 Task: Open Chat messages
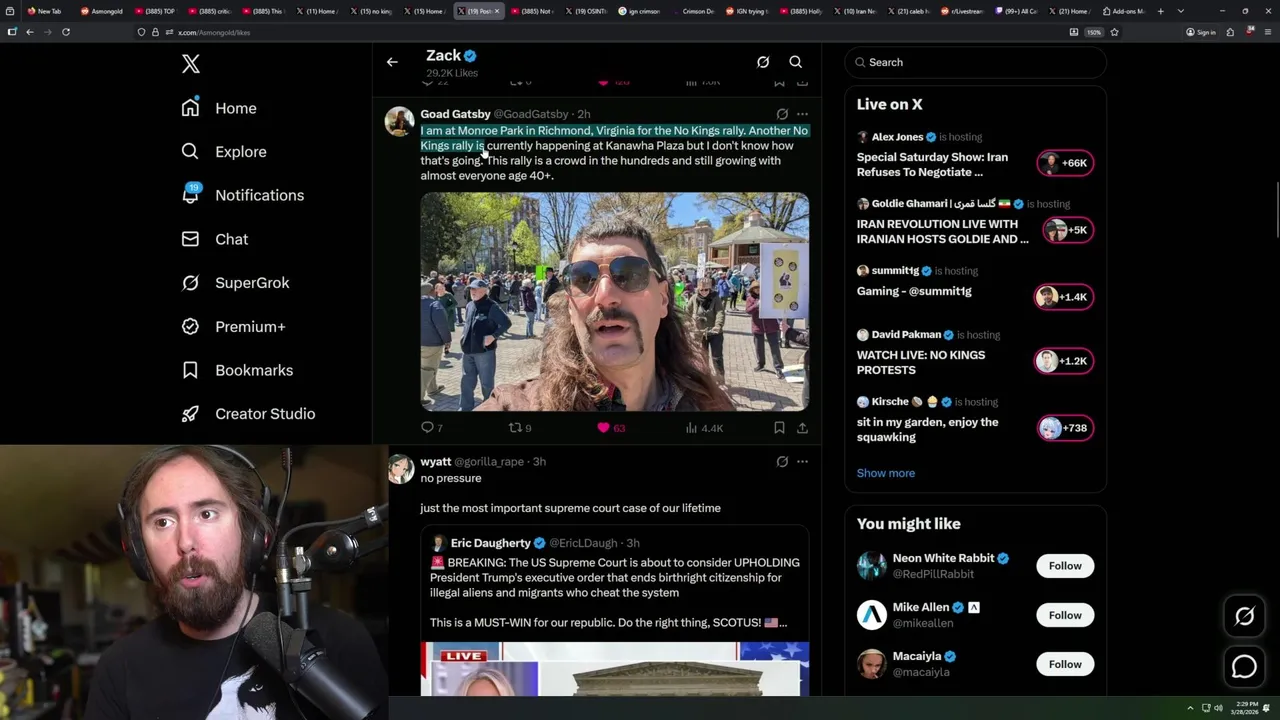(x=215, y=239)
